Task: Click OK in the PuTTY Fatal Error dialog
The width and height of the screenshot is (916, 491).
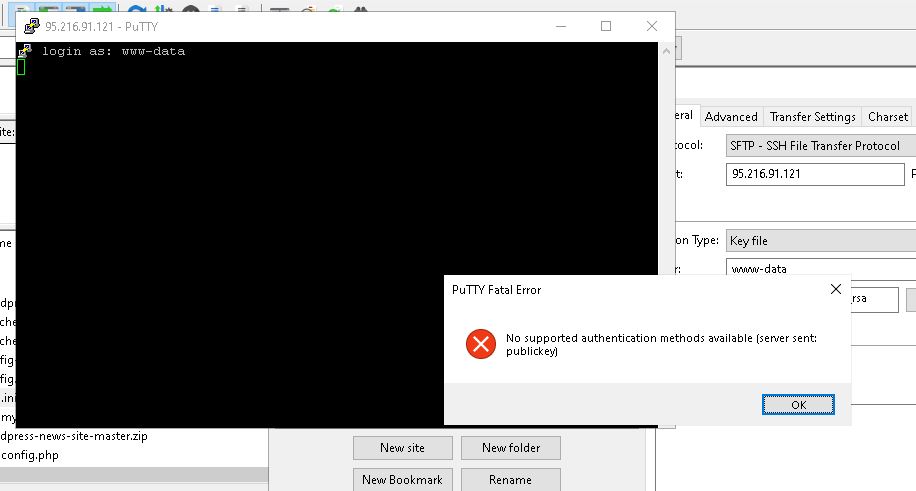Action: tap(797, 404)
